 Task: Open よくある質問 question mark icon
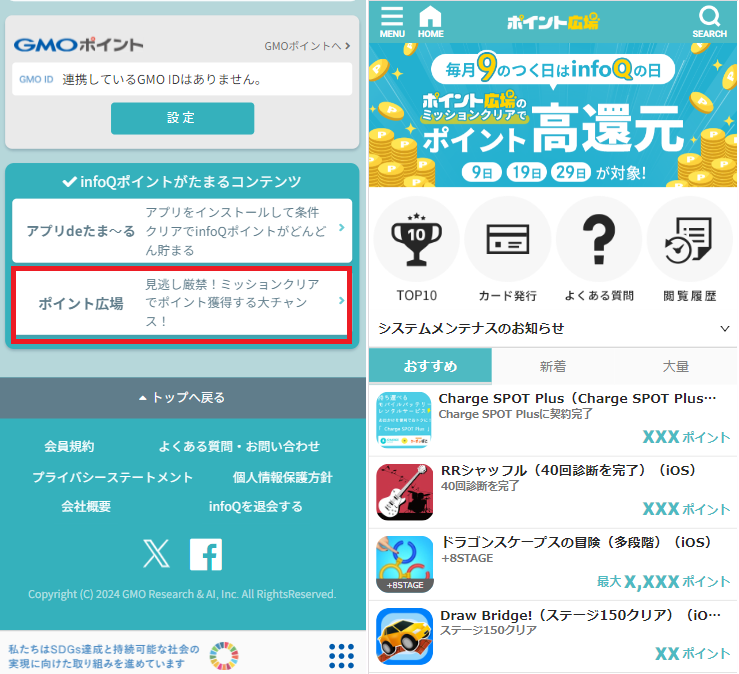pos(599,238)
